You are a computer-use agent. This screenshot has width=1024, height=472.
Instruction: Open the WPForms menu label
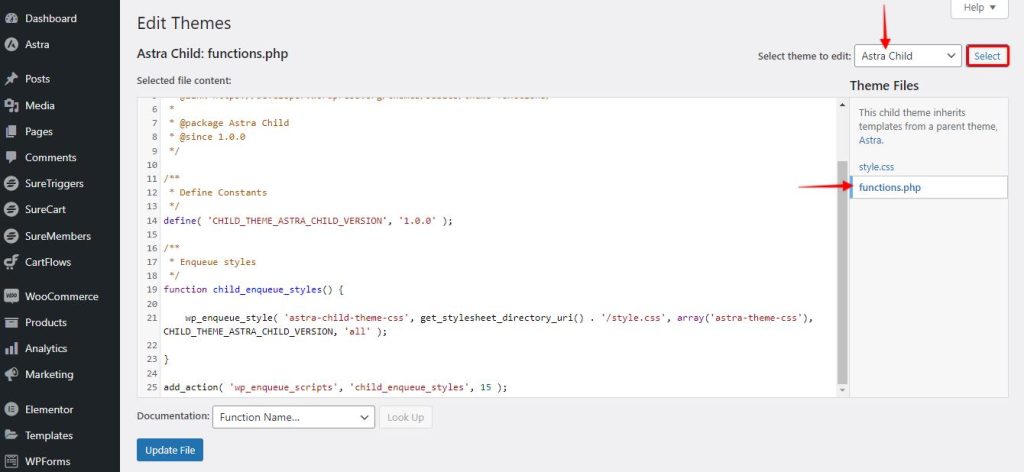point(48,462)
